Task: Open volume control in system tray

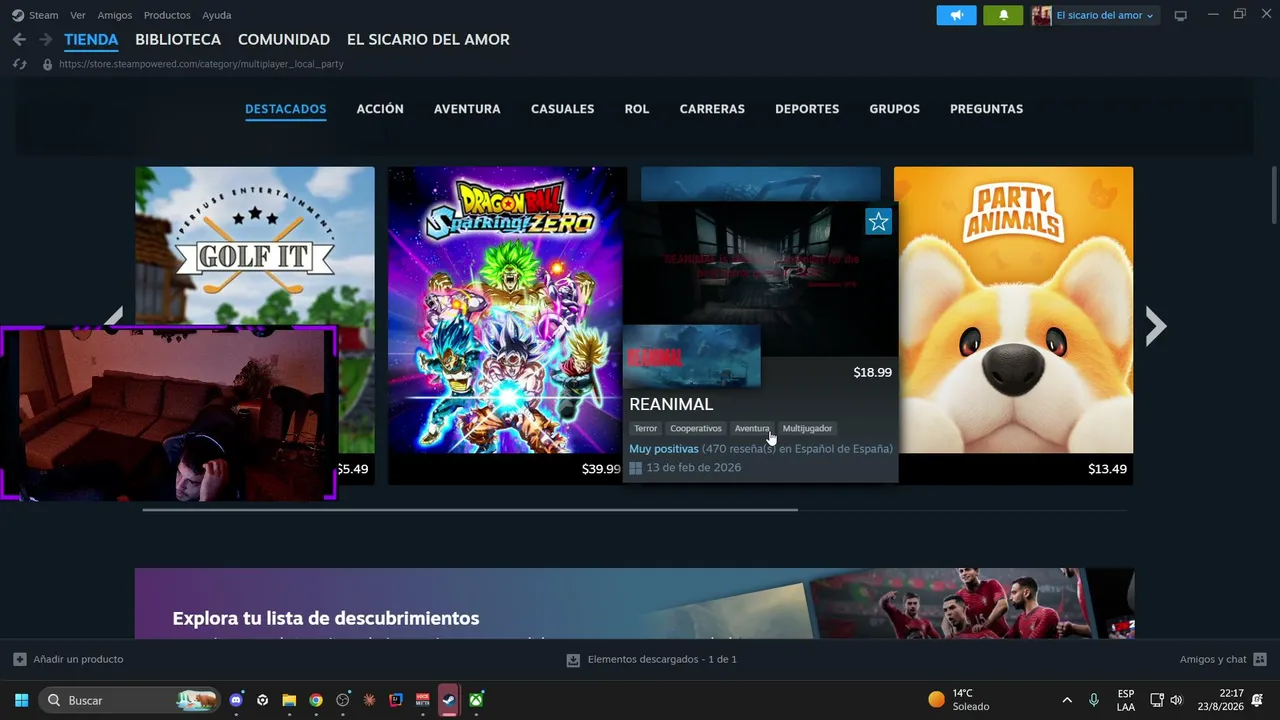Action: coord(1176,700)
